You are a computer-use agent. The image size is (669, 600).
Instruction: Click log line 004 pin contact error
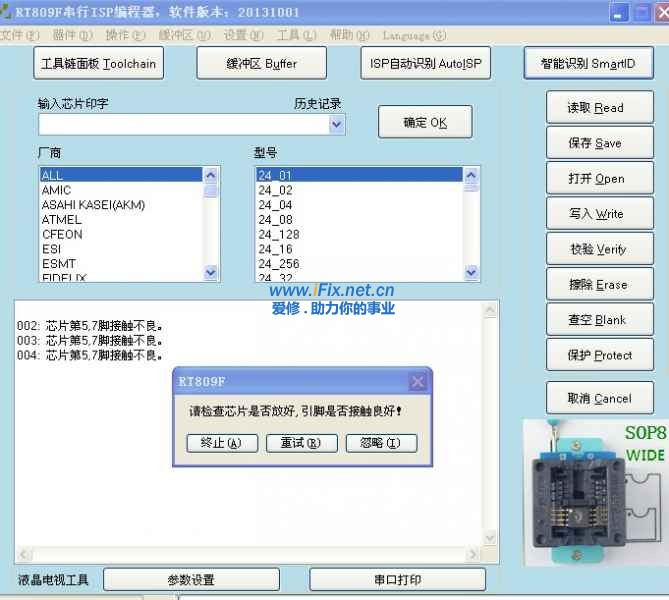click(90, 355)
